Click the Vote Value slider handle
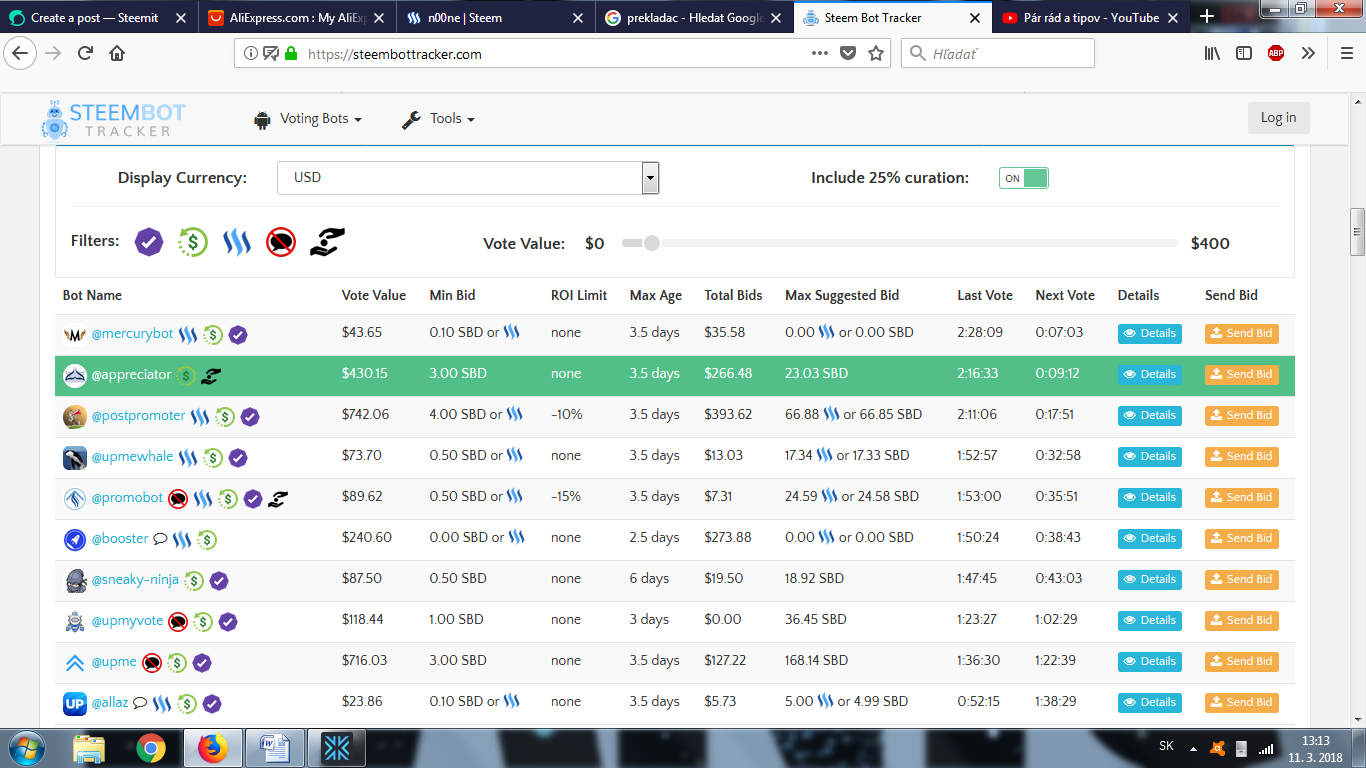Viewport: 1366px width, 768px height. (652, 243)
